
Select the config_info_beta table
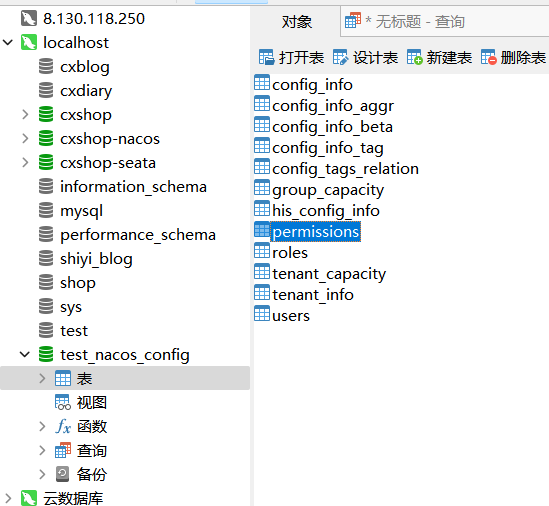click(332, 127)
